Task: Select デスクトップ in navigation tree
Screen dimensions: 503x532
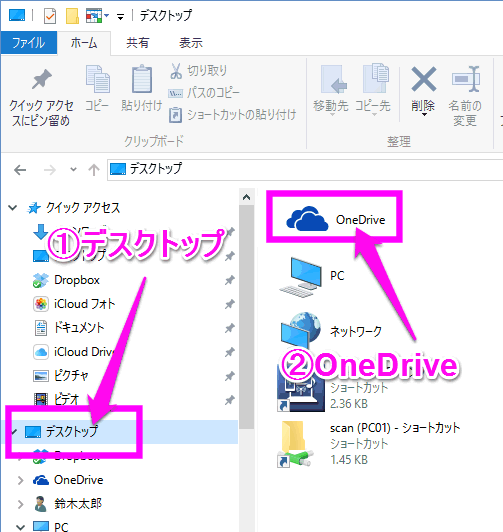Action: (72, 432)
